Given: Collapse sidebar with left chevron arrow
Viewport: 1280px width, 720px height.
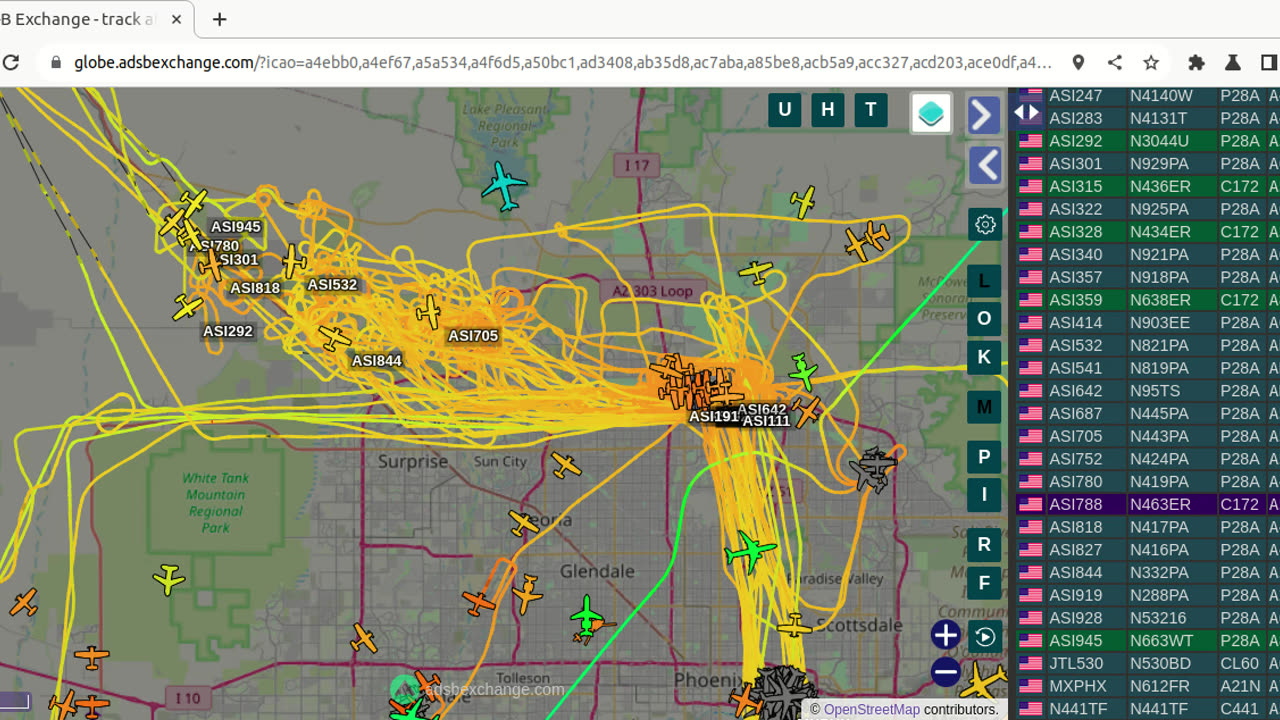Looking at the screenshot, I should (984, 165).
